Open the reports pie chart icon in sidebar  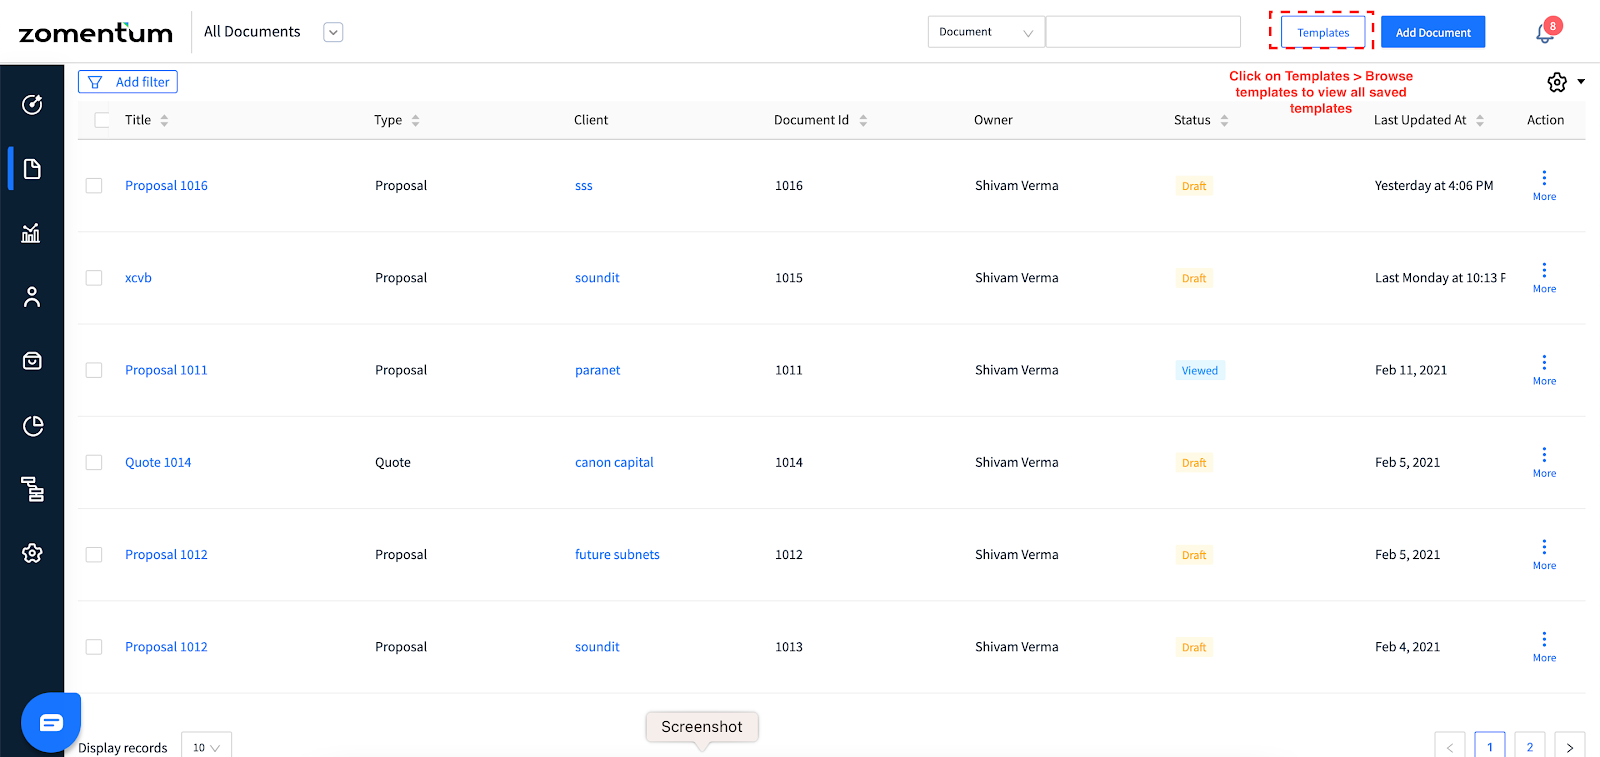[x=32, y=426]
